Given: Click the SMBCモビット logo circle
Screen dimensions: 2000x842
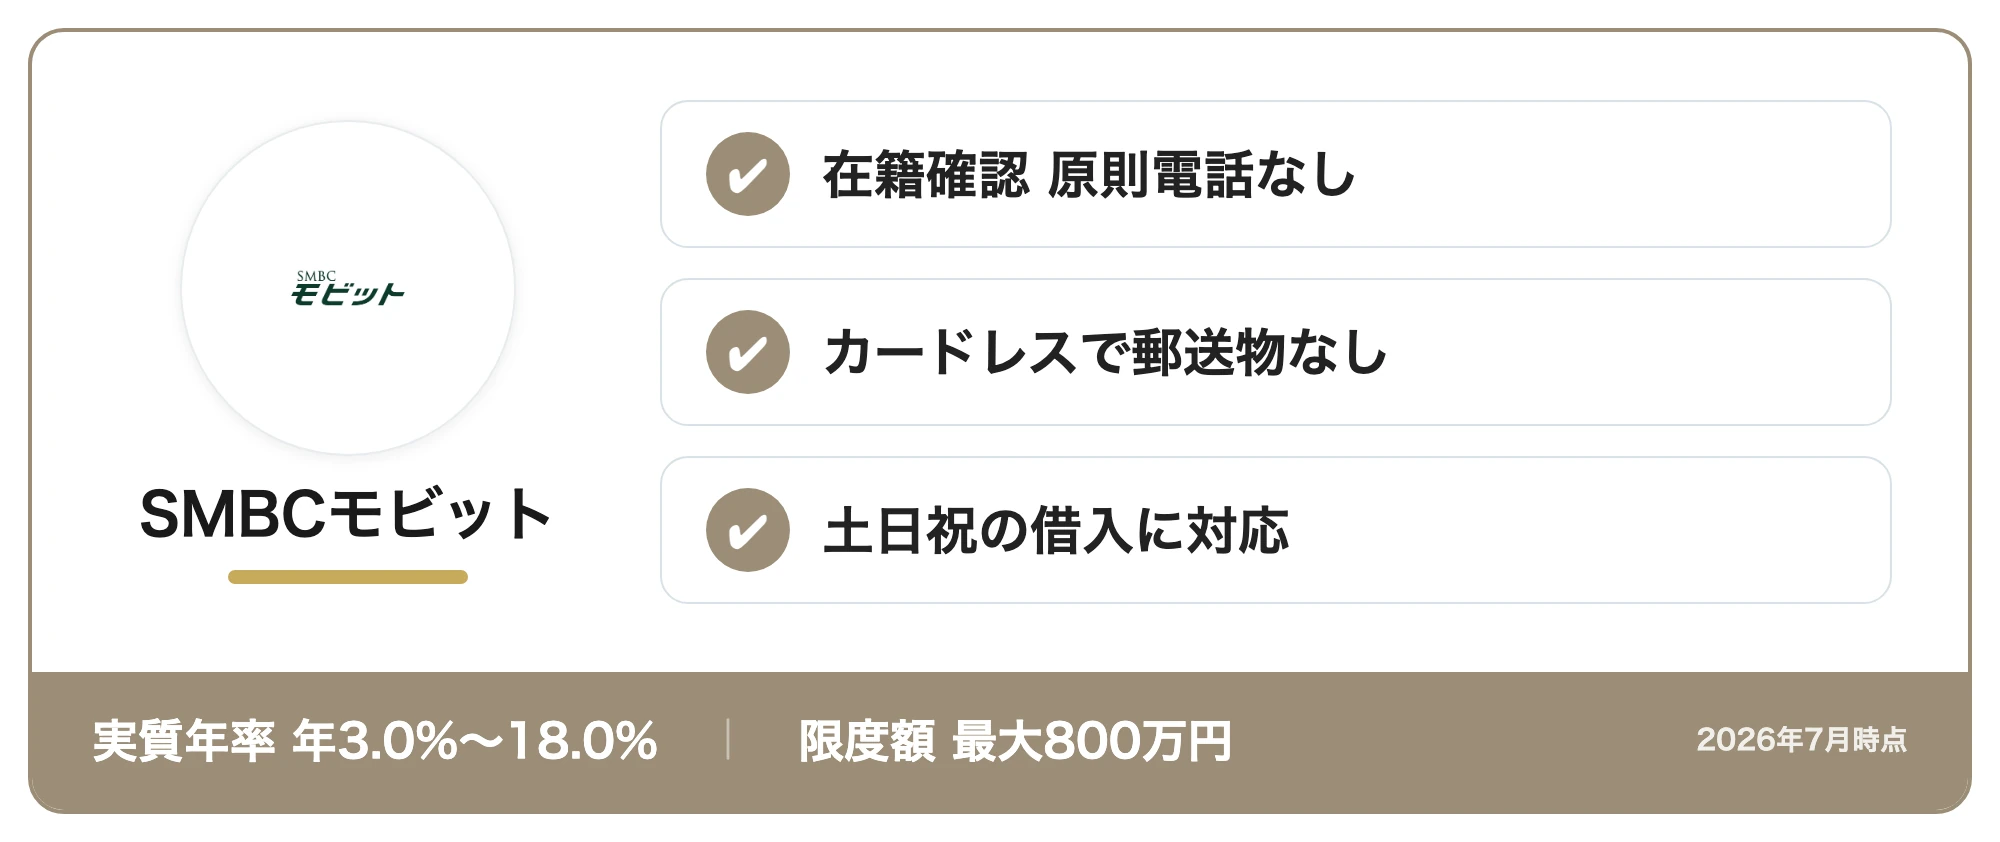Looking at the screenshot, I should click(348, 288).
